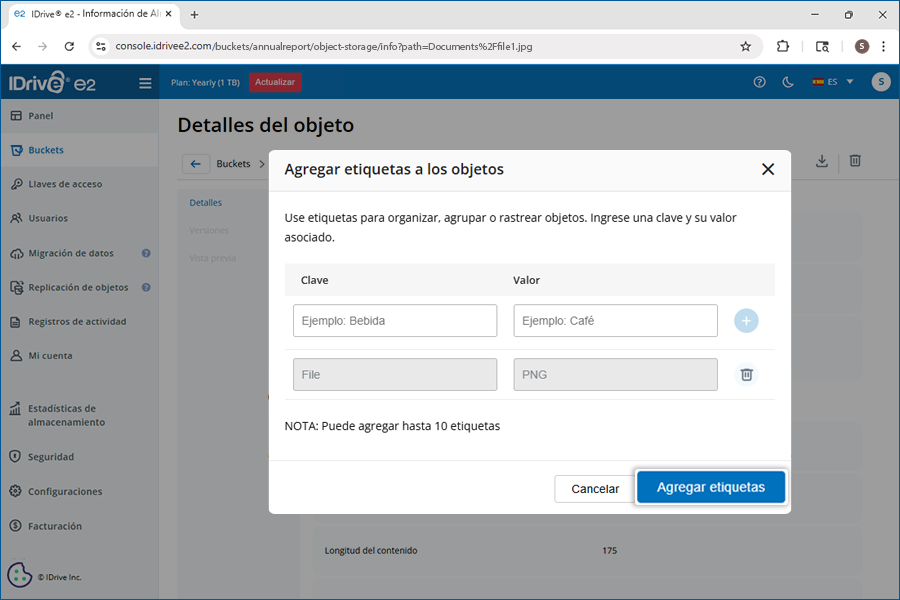Collapse the sidebar with the hamburger icon
This screenshot has height=600, width=900.
point(145,83)
